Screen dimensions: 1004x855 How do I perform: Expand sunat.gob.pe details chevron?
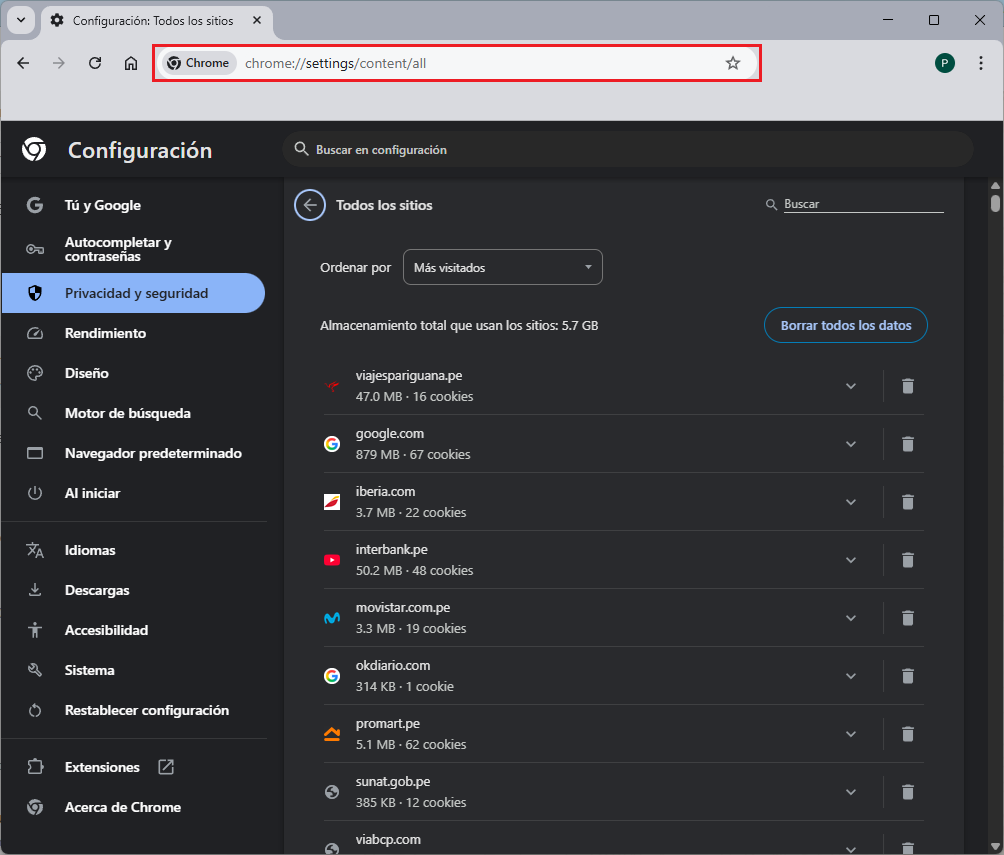tap(850, 792)
